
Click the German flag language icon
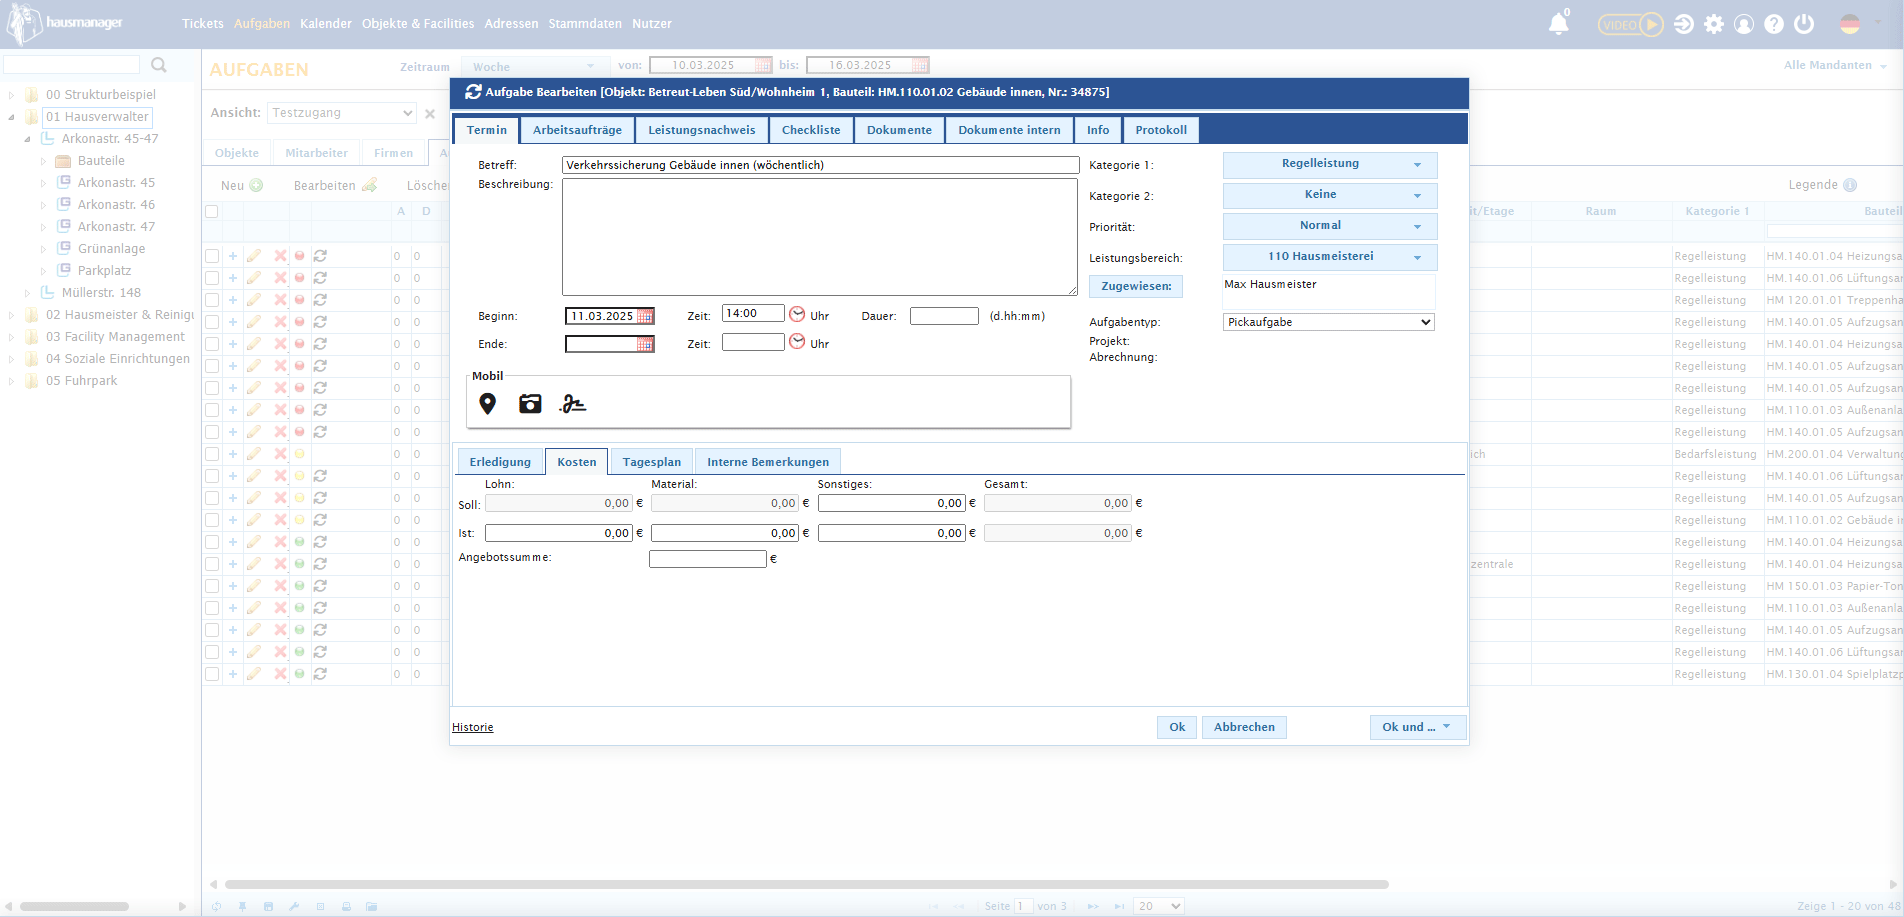(x=1850, y=24)
